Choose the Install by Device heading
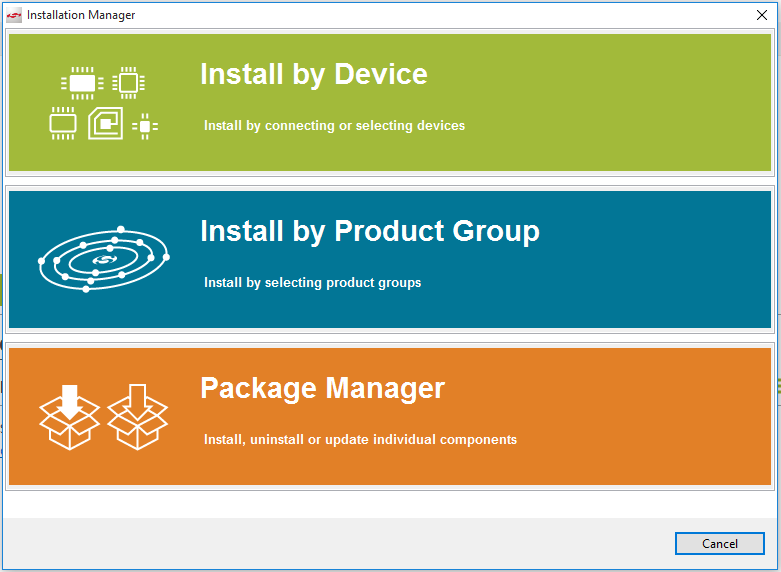Viewport: 781px width, 572px height. click(x=314, y=74)
